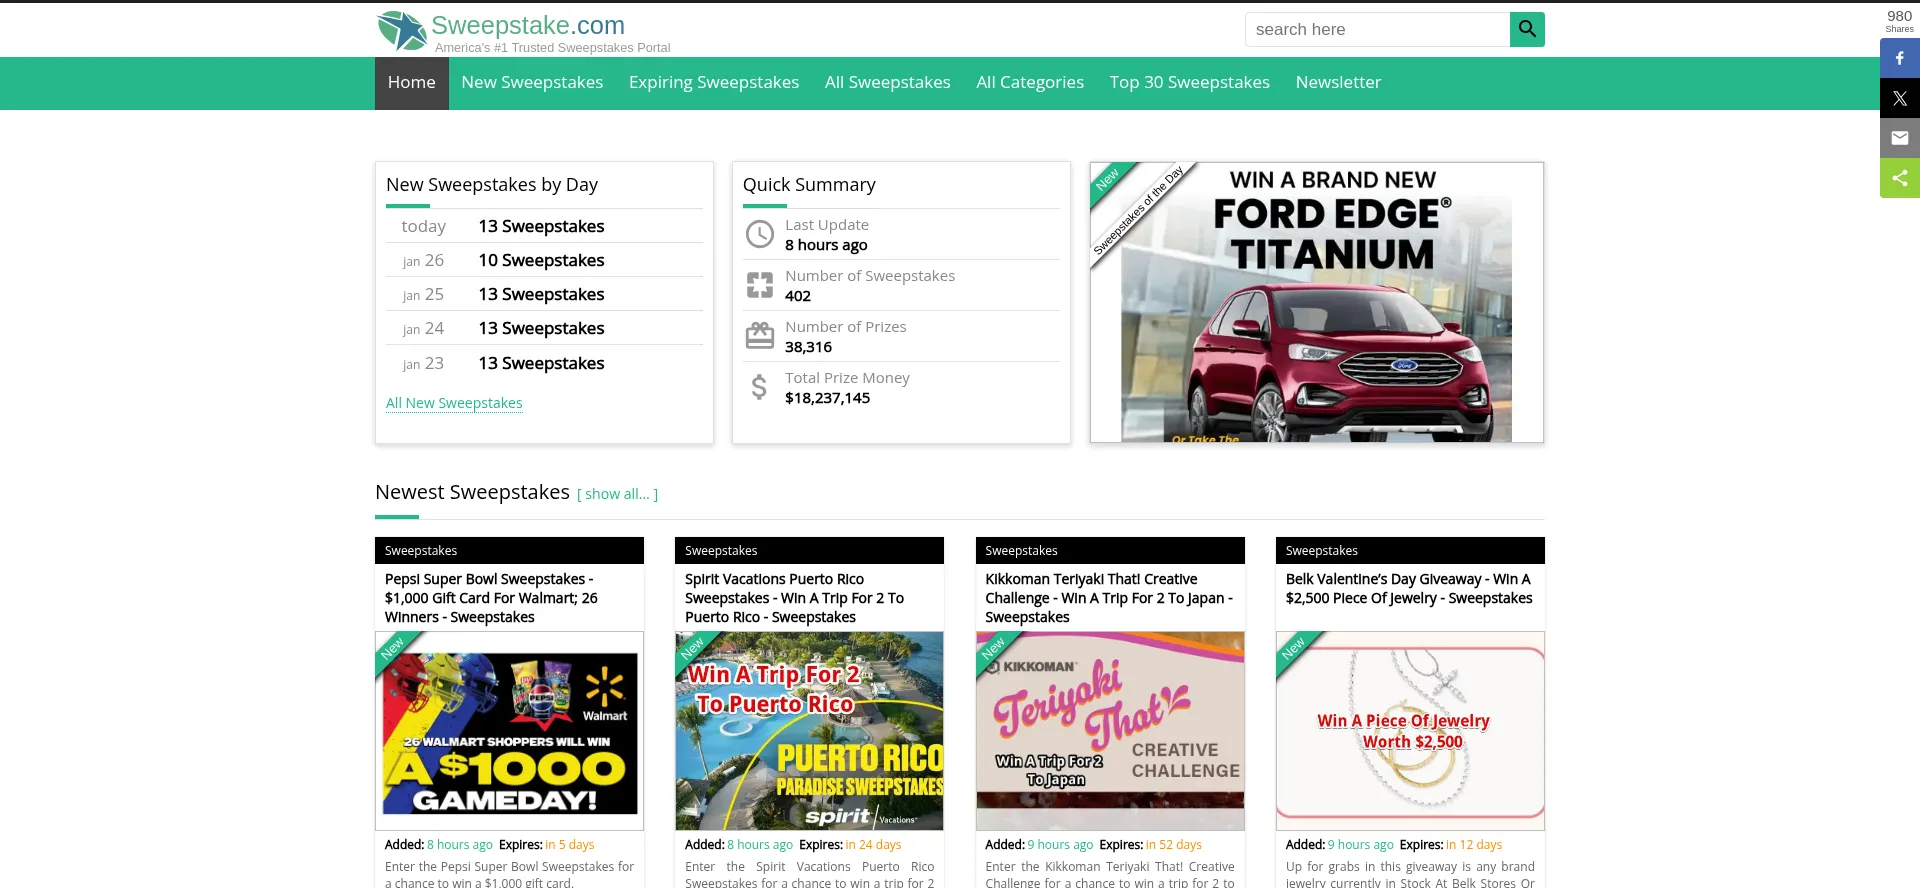Select Jan 25 '13 Sweepstakes' row
This screenshot has height=888, width=1920.
pos(544,294)
